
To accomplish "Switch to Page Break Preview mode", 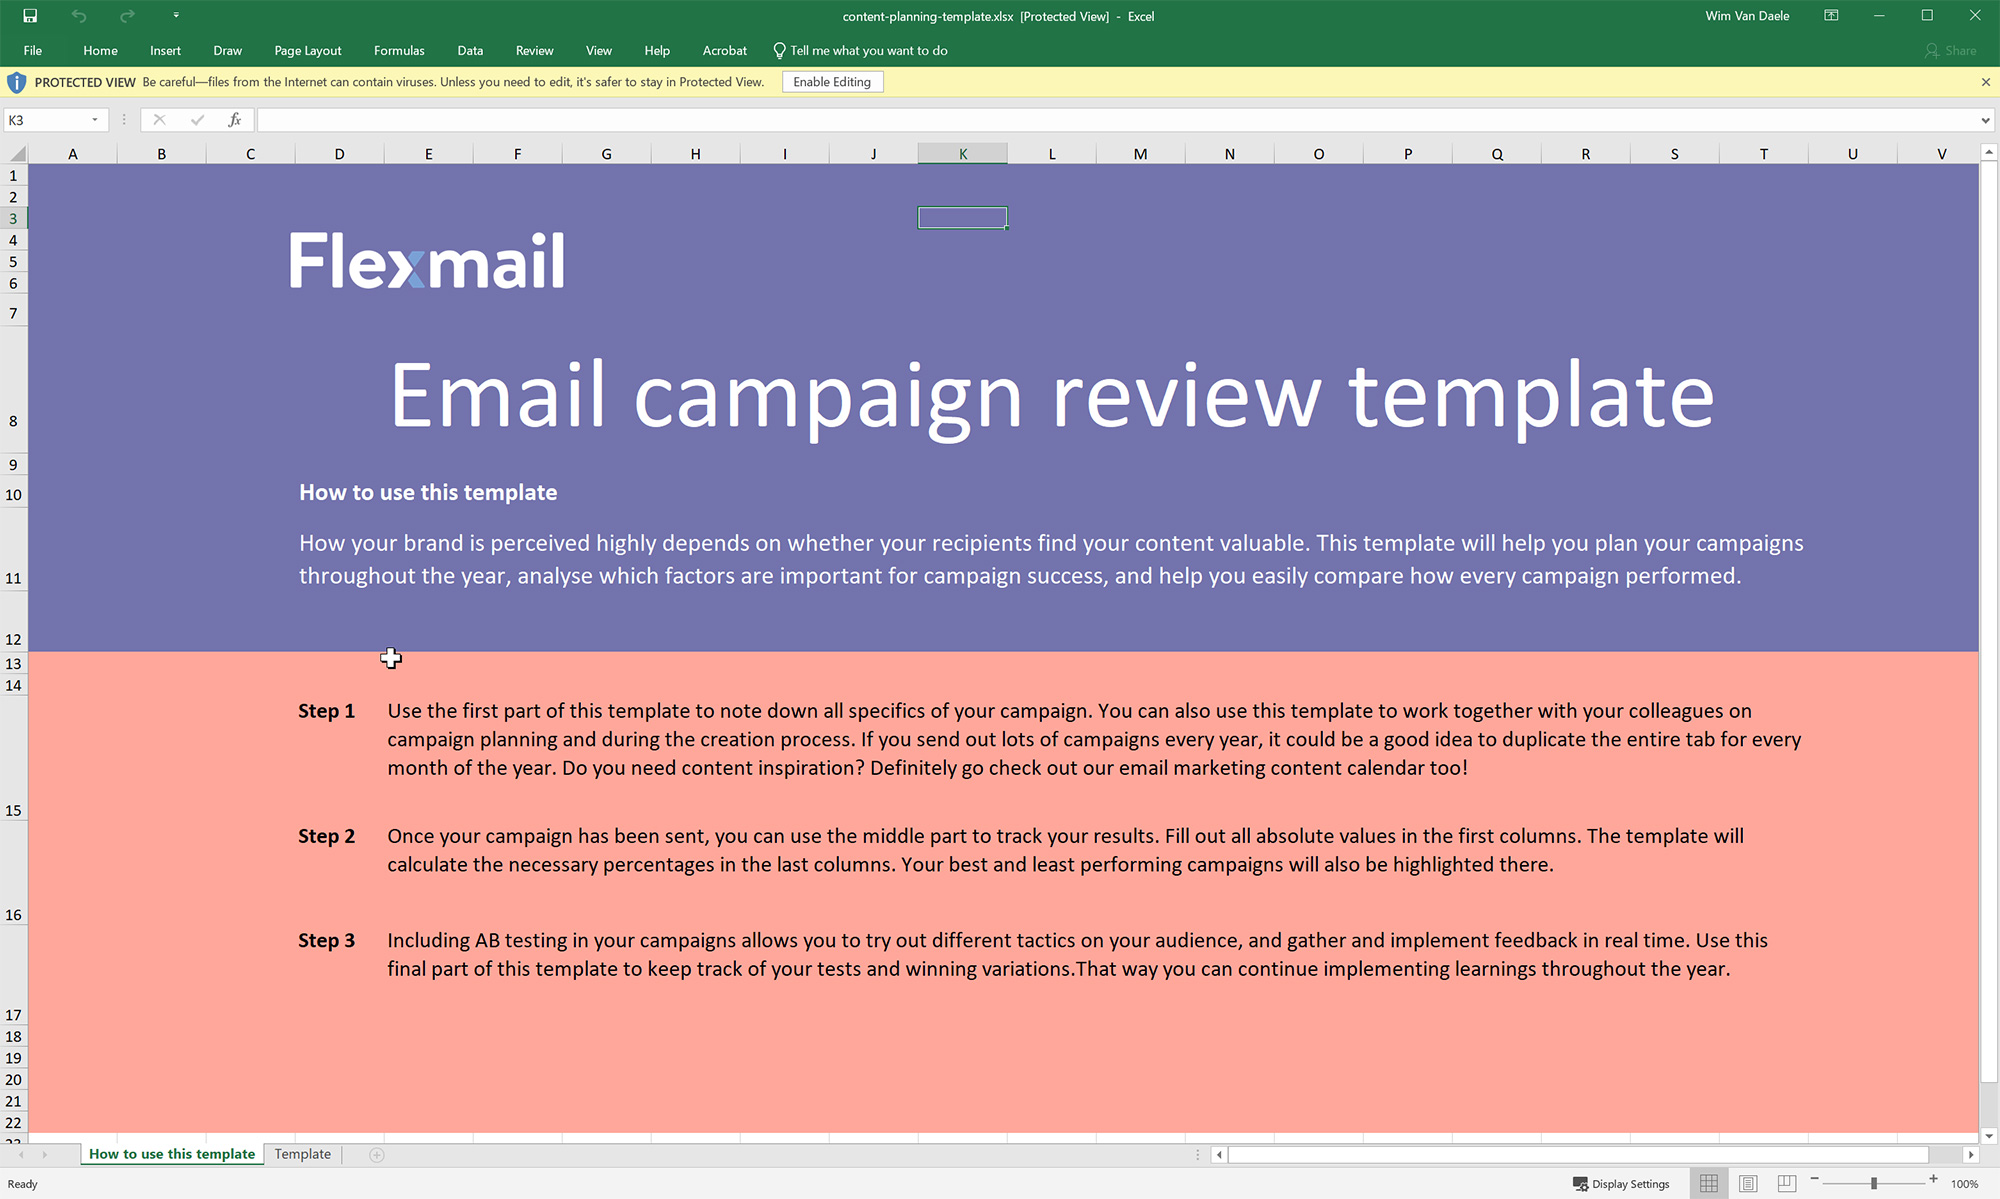I will coord(1787,1184).
